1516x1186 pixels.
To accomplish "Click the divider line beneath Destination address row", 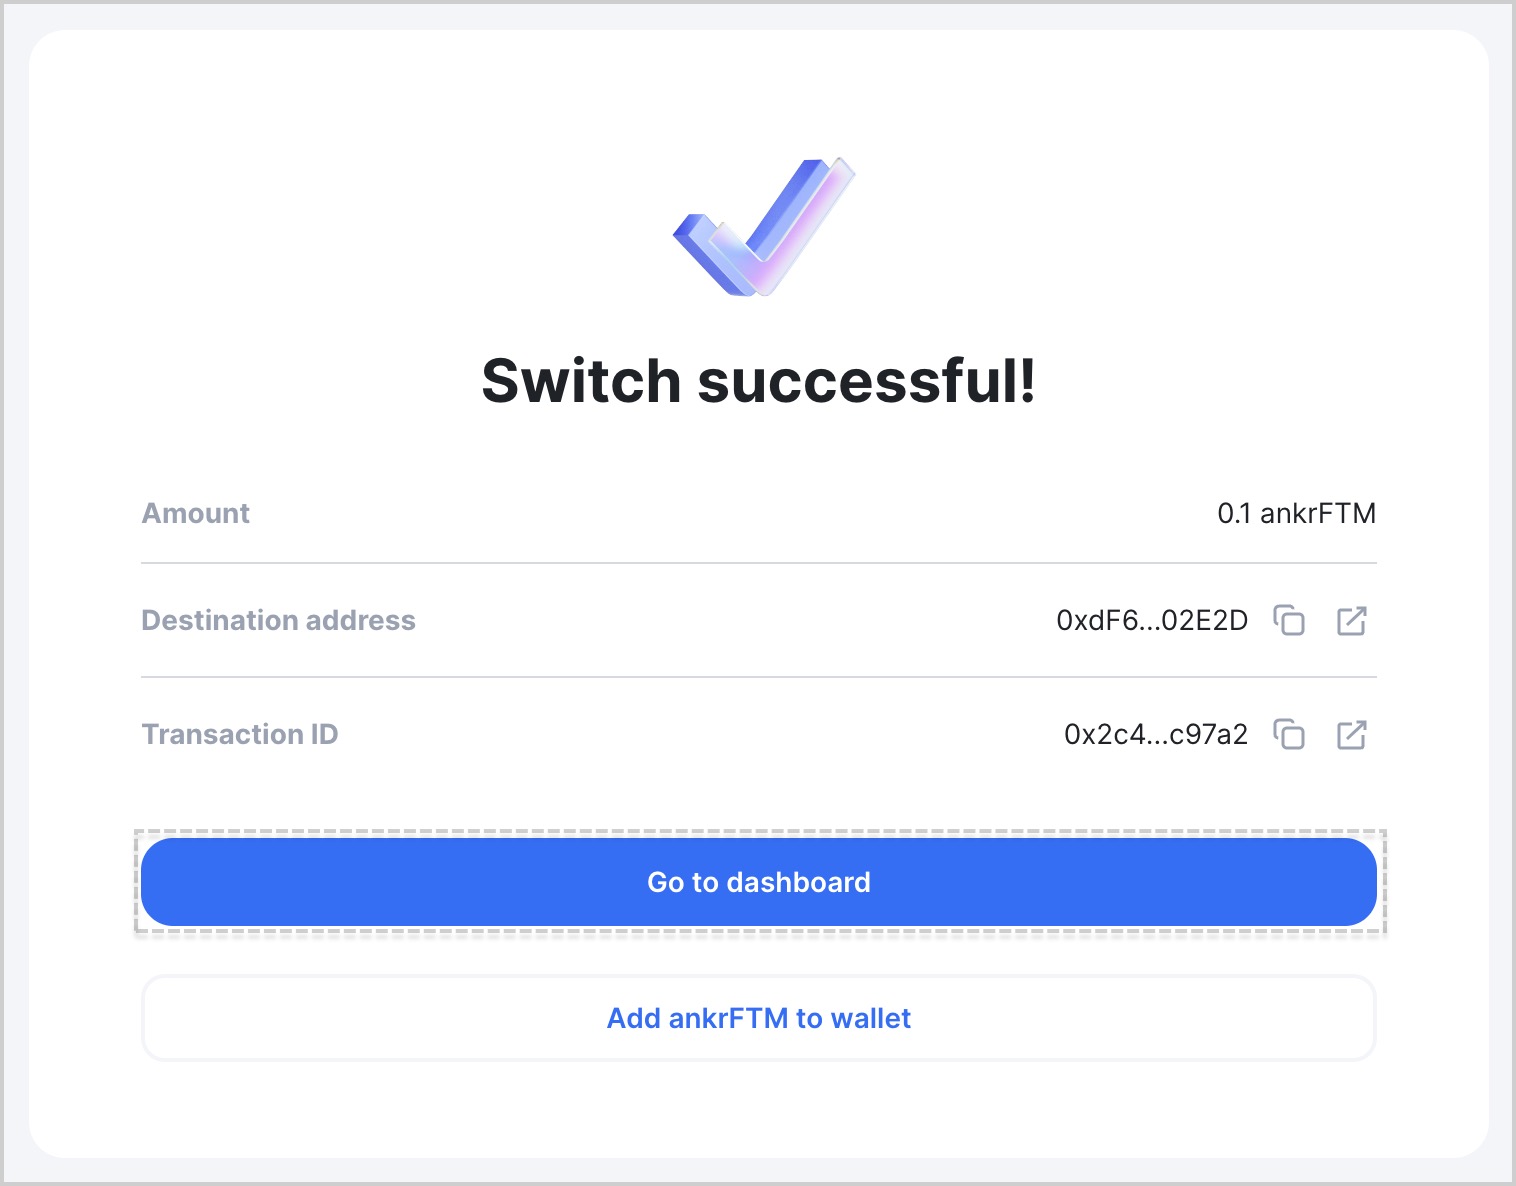I will [x=759, y=677].
